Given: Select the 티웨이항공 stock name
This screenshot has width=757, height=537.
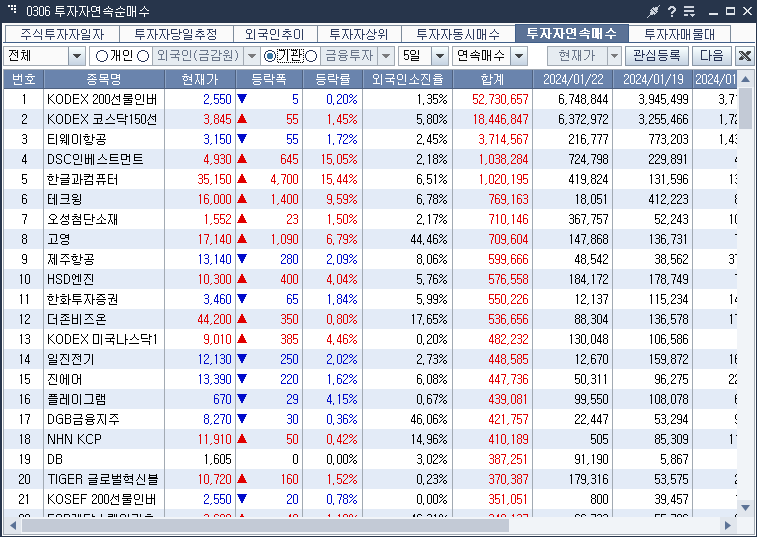Looking at the screenshot, I should (x=76, y=140).
